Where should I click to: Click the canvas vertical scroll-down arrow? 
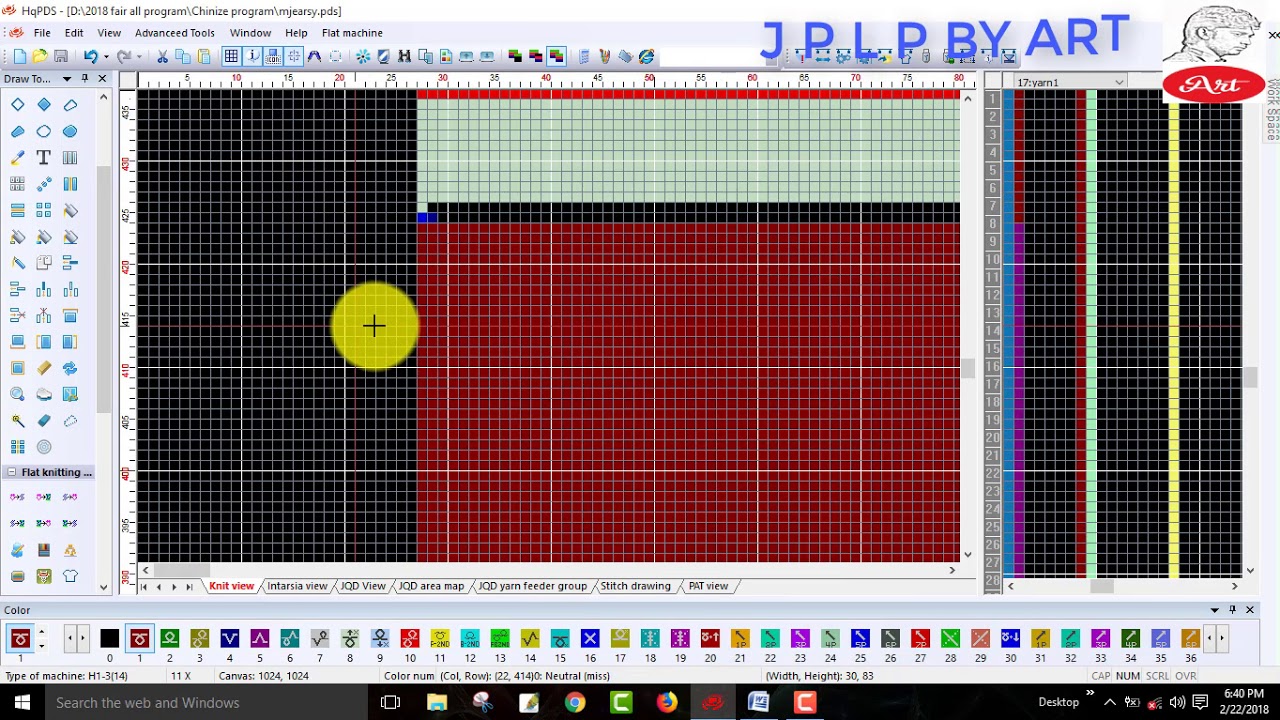[x=967, y=554]
